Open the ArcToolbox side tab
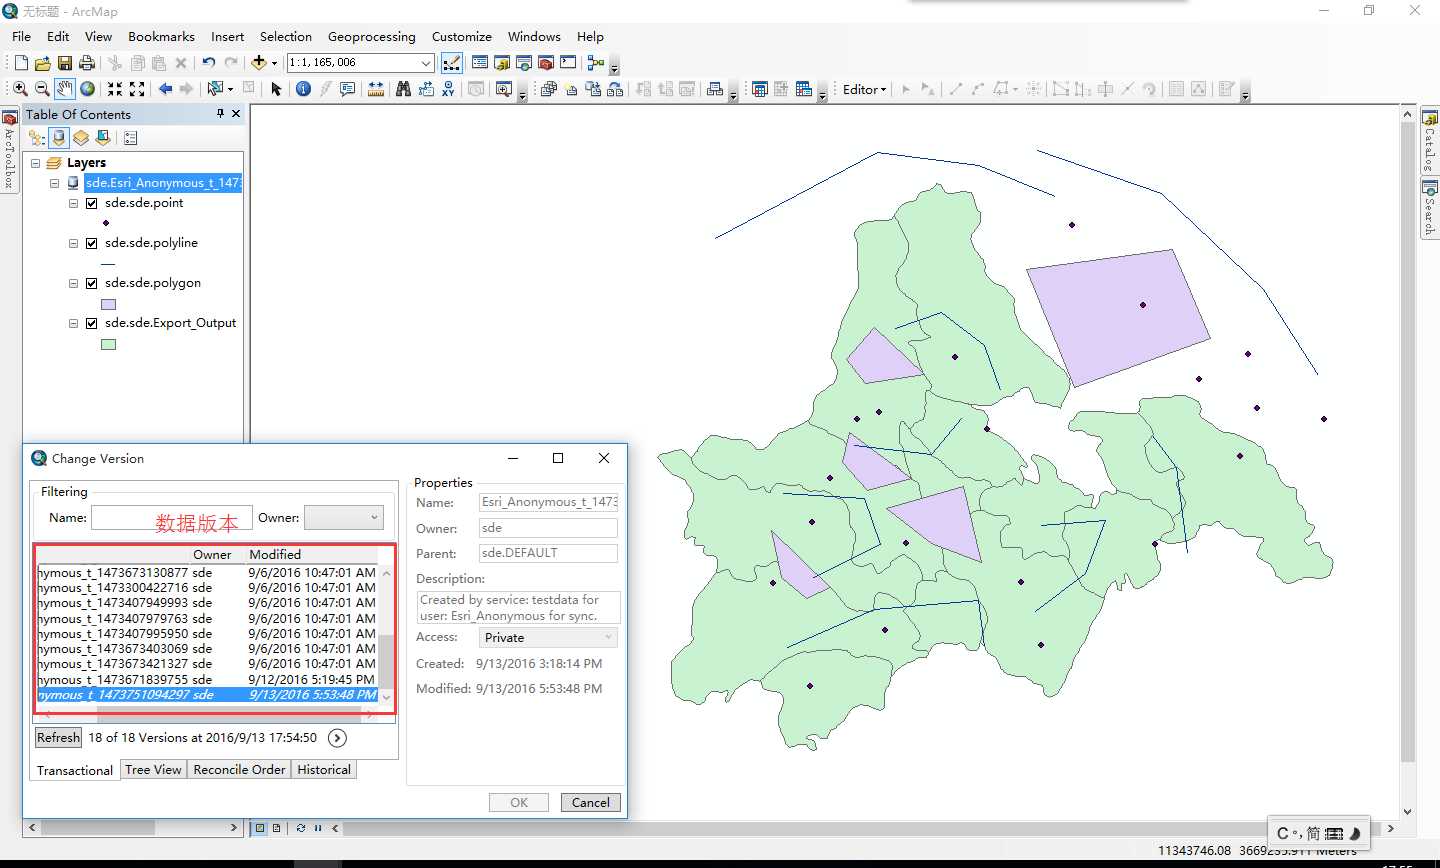1440x868 pixels. pyautogui.click(x=9, y=151)
